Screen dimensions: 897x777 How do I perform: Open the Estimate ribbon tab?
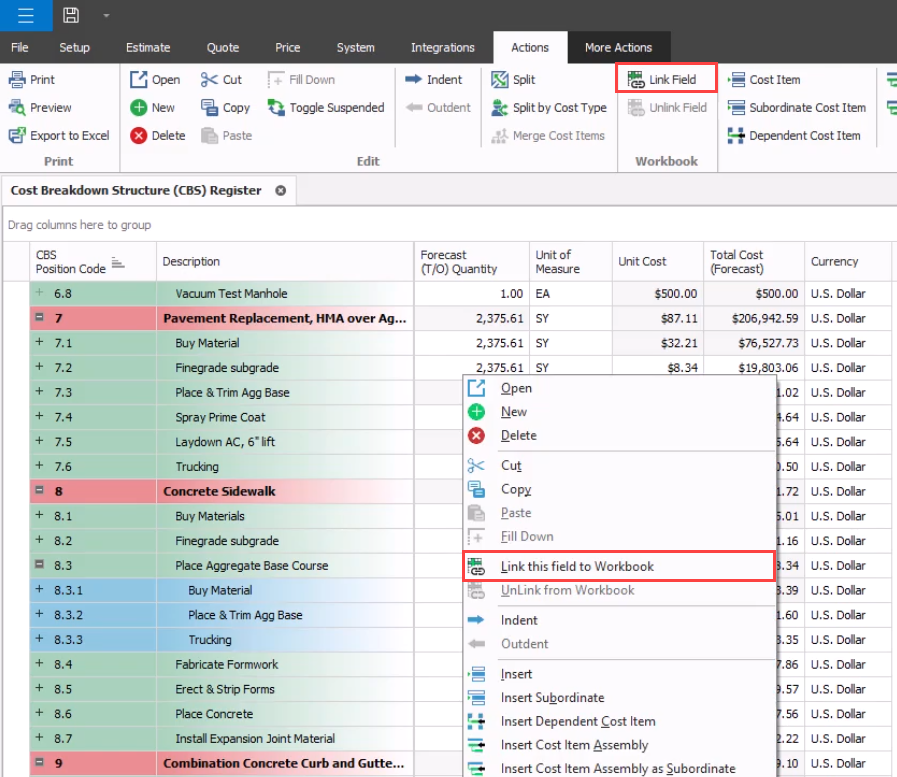[148, 47]
